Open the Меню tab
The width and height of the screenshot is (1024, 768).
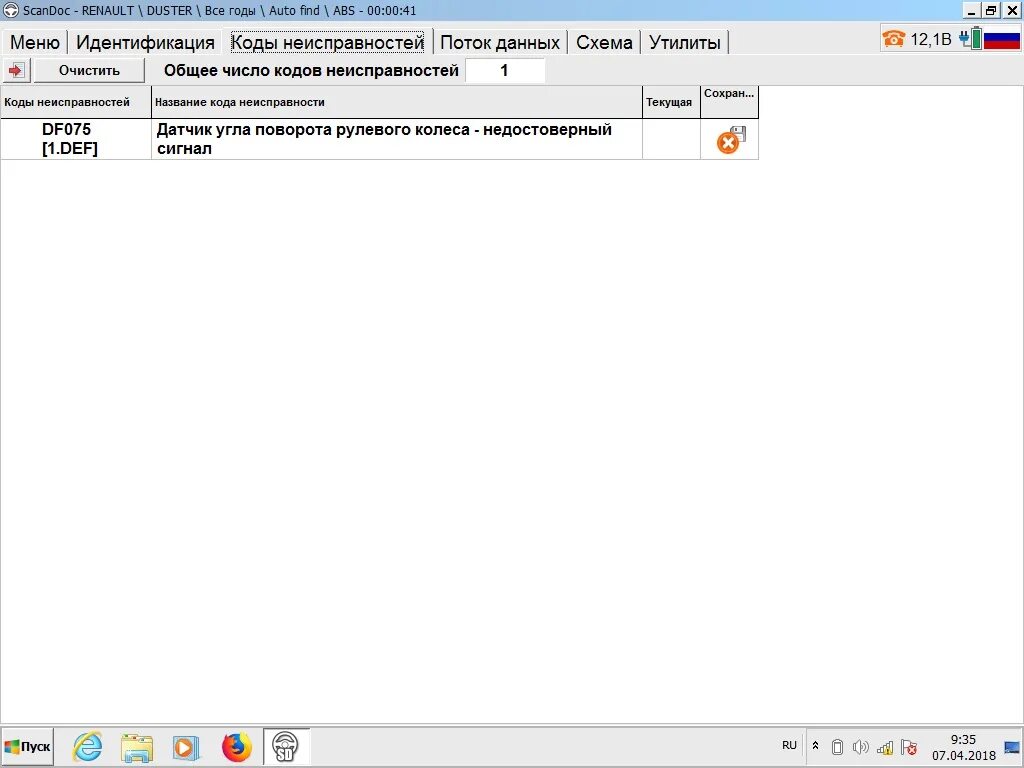coord(35,42)
